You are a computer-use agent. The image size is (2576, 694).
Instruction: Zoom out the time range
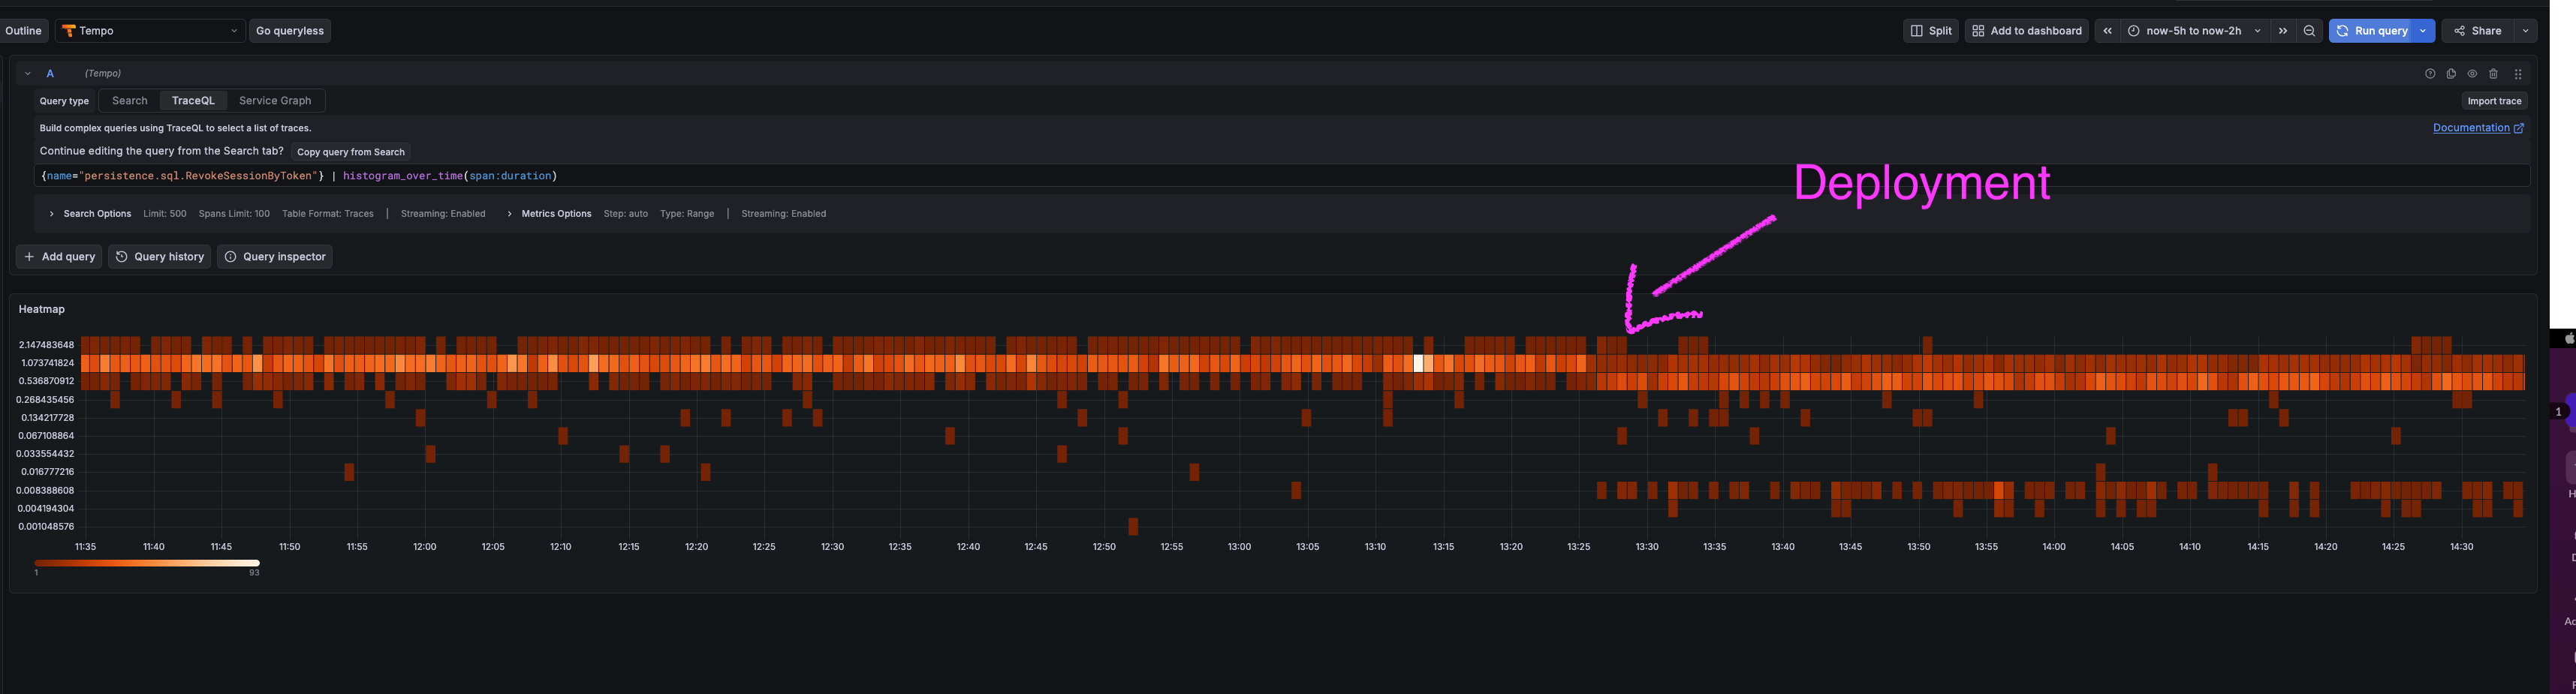[2309, 31]
